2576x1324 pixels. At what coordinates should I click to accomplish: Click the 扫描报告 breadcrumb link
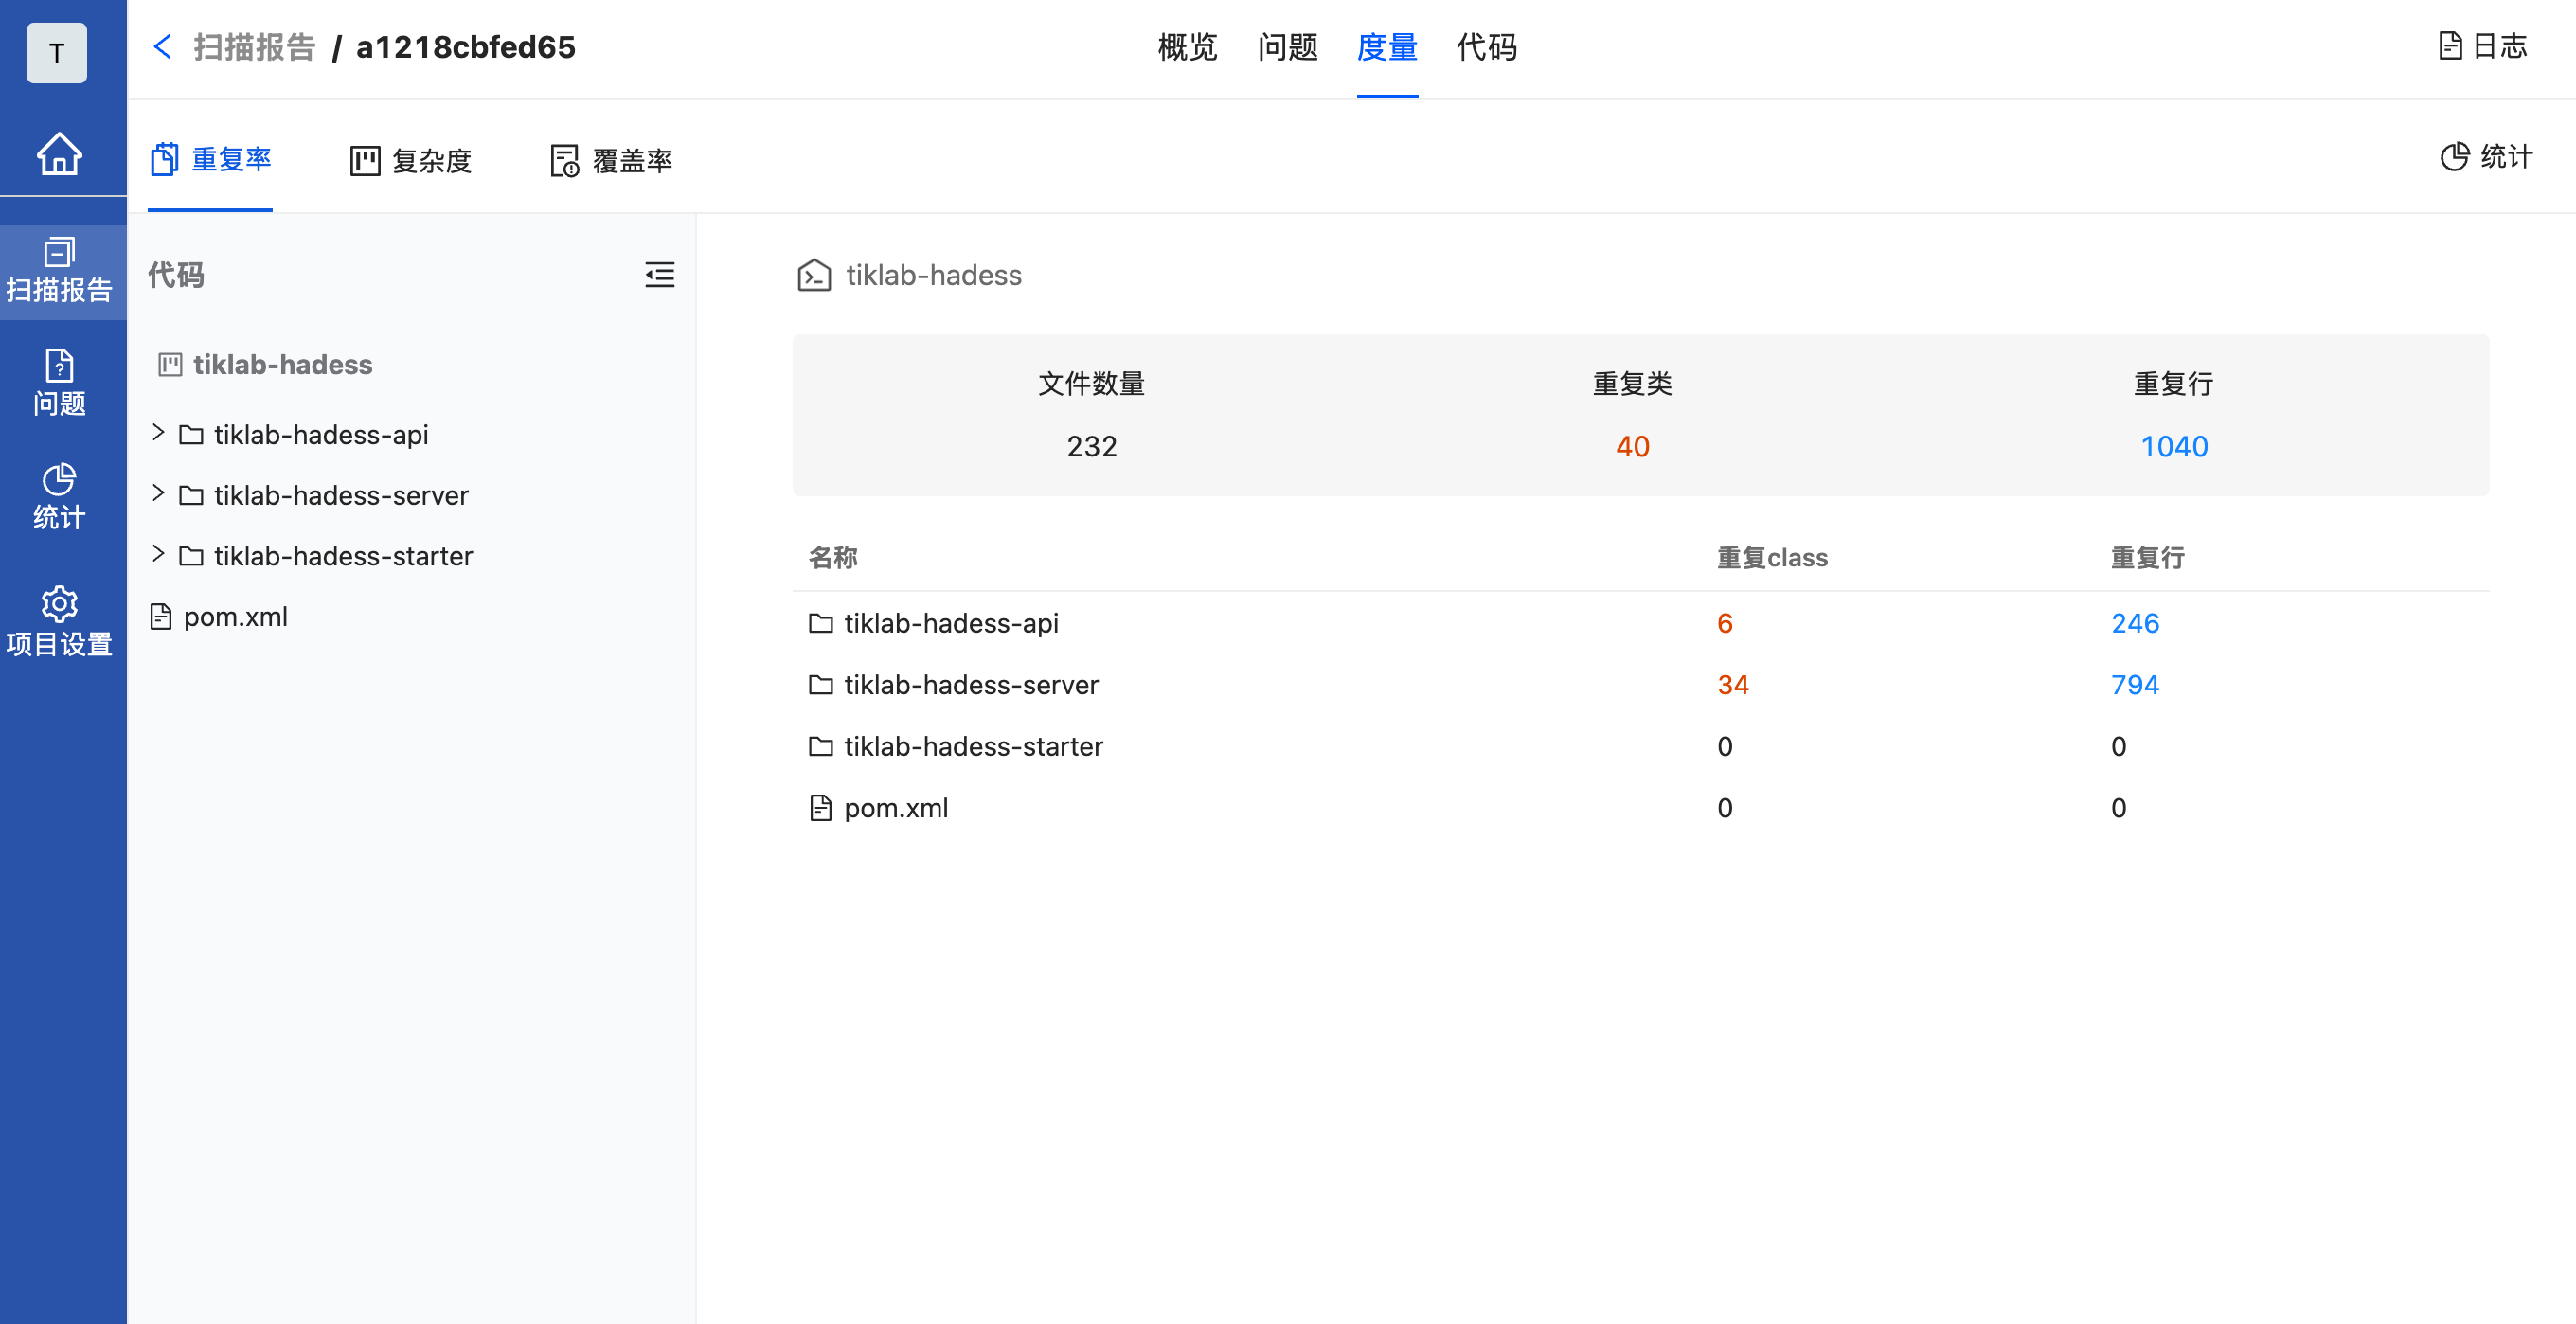(x=254, y=47)
